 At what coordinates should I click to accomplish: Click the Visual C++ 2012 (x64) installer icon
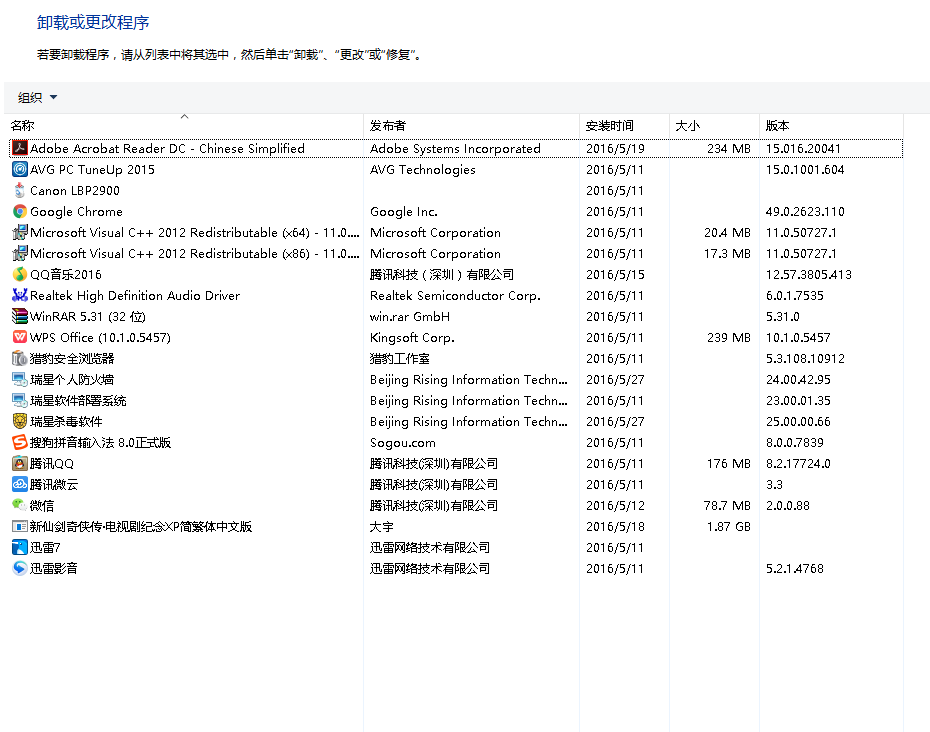tap(20, 233)
